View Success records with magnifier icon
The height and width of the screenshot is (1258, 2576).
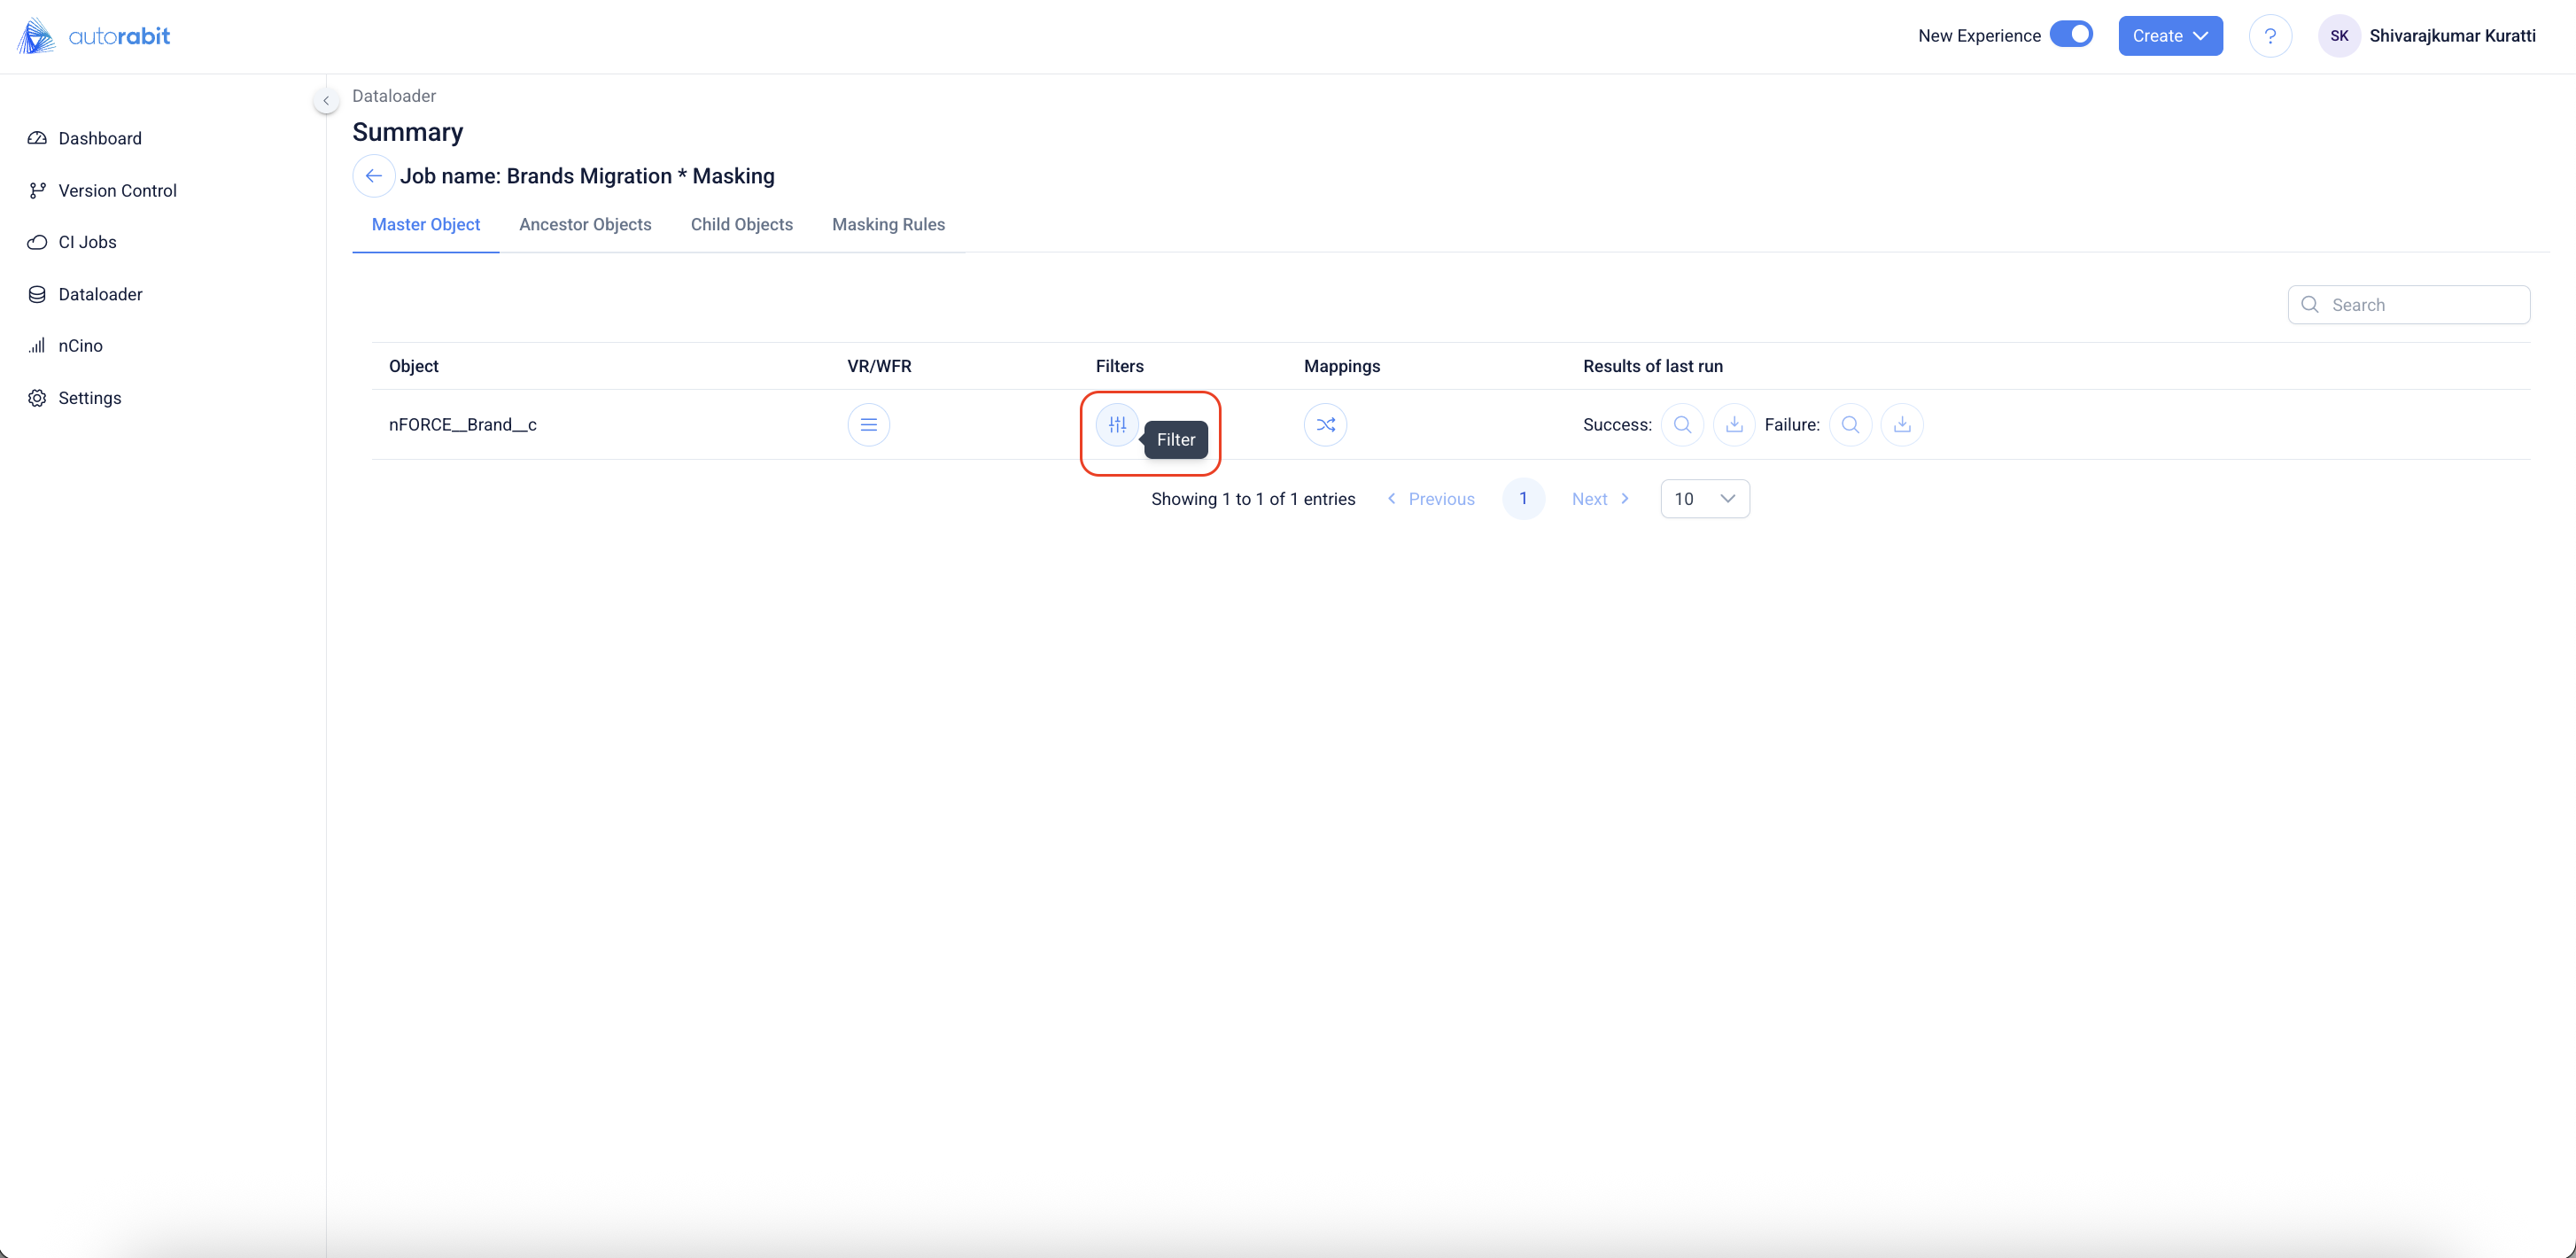(x=1682, y=424)
